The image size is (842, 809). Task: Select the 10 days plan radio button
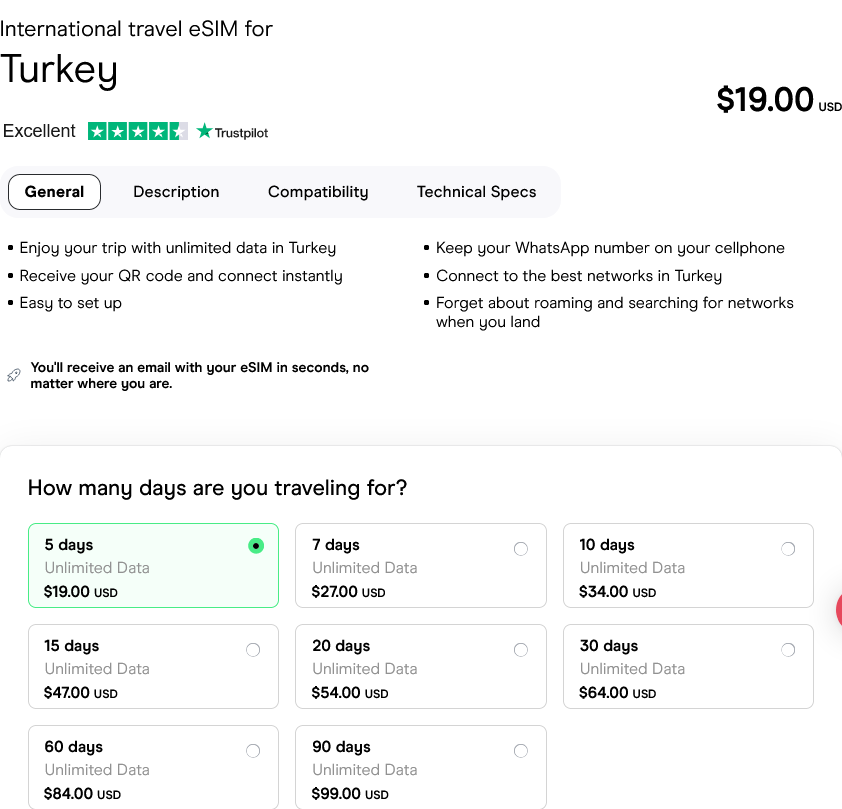(788, 549)
